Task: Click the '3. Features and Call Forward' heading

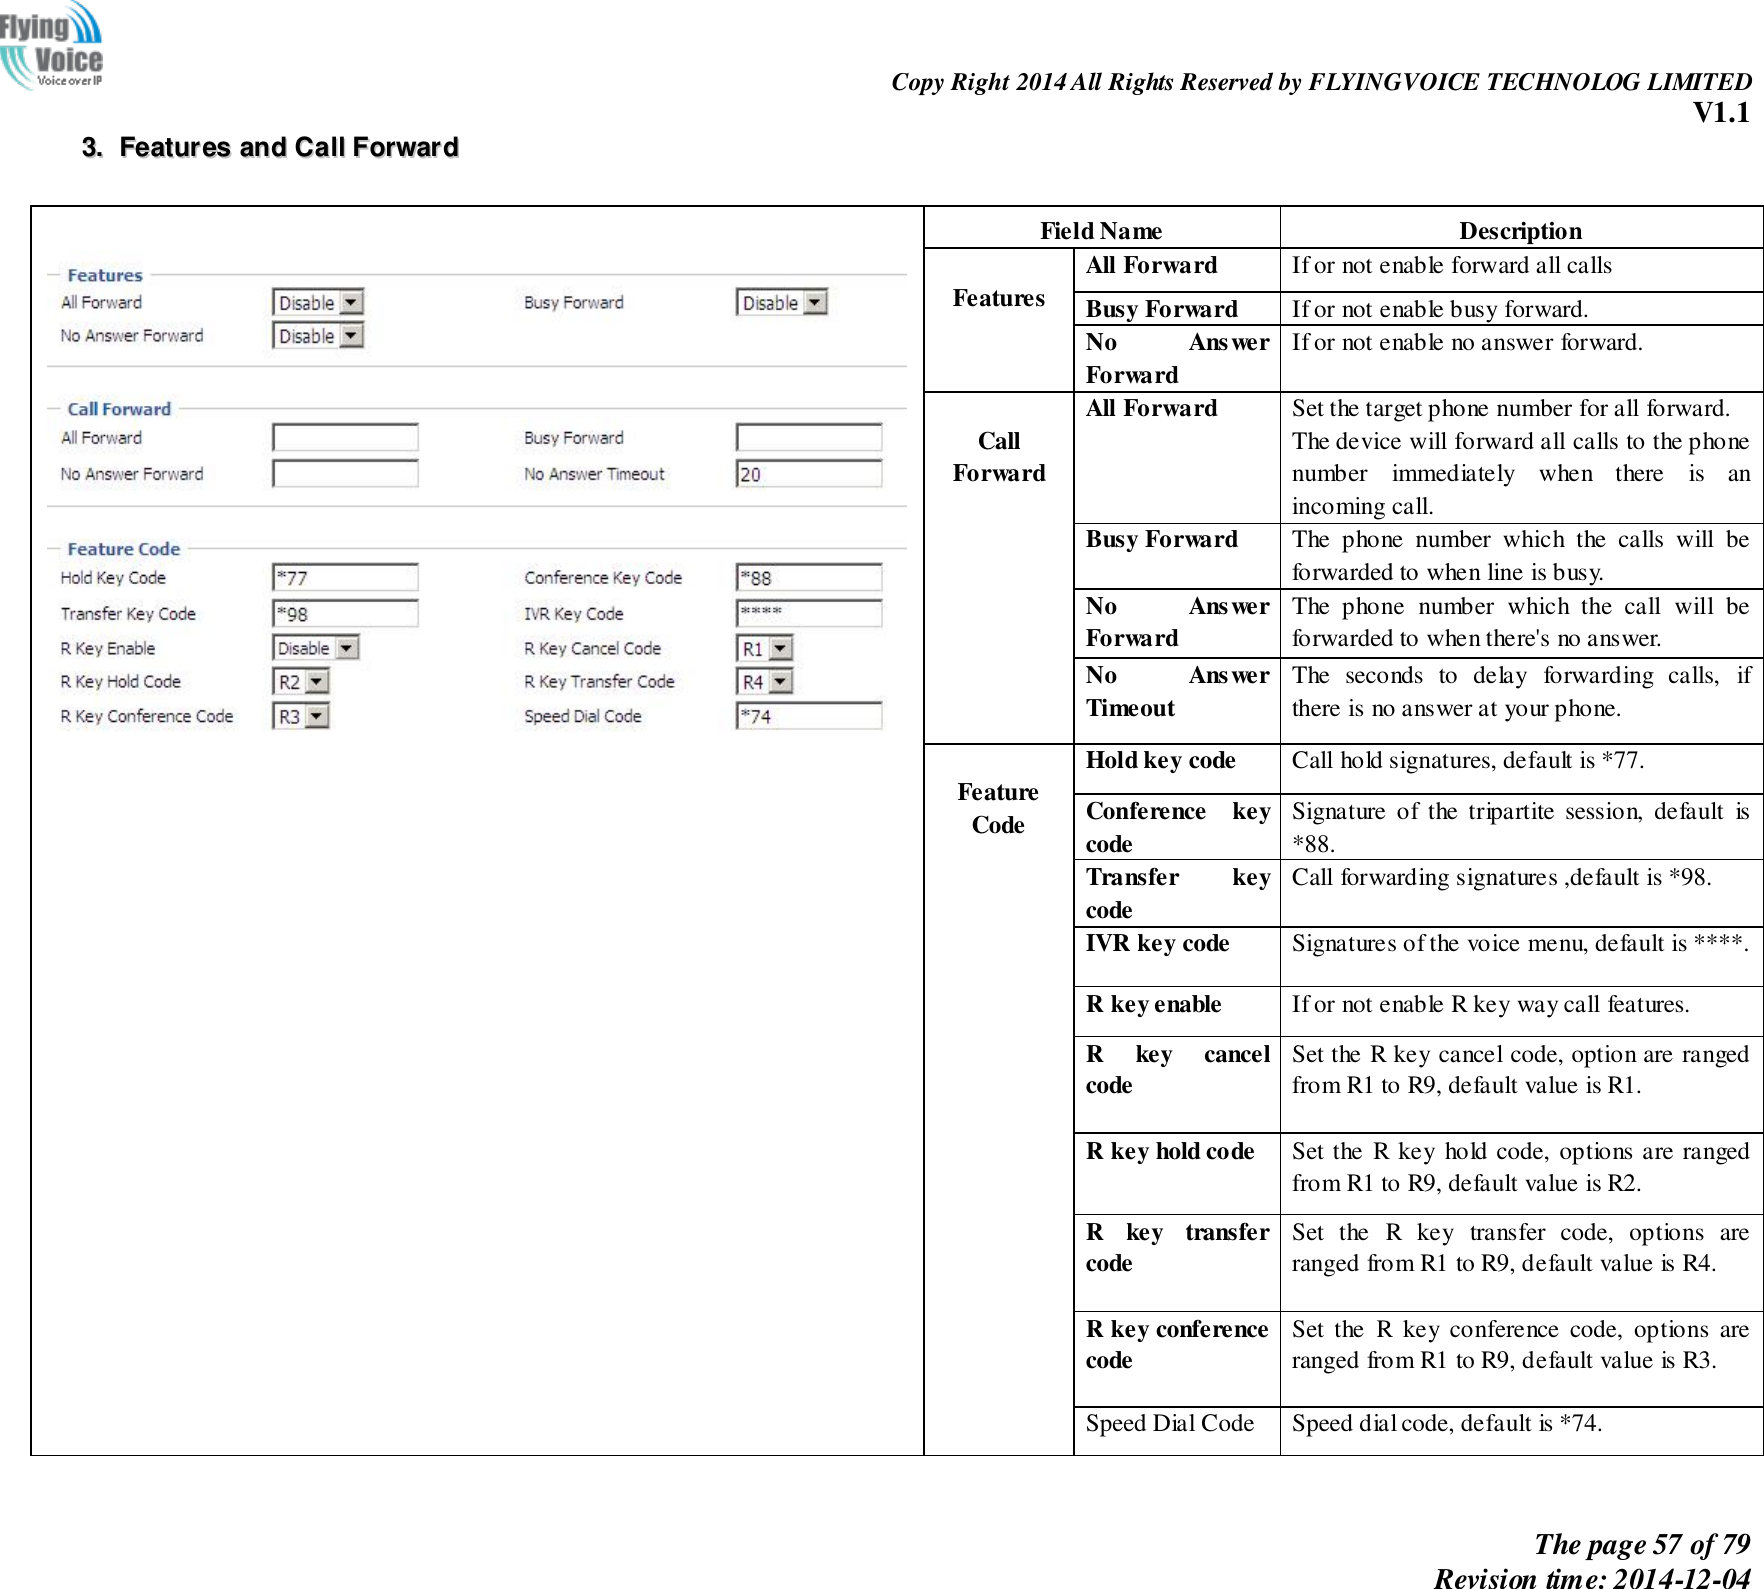Action: tap(270, 147)
